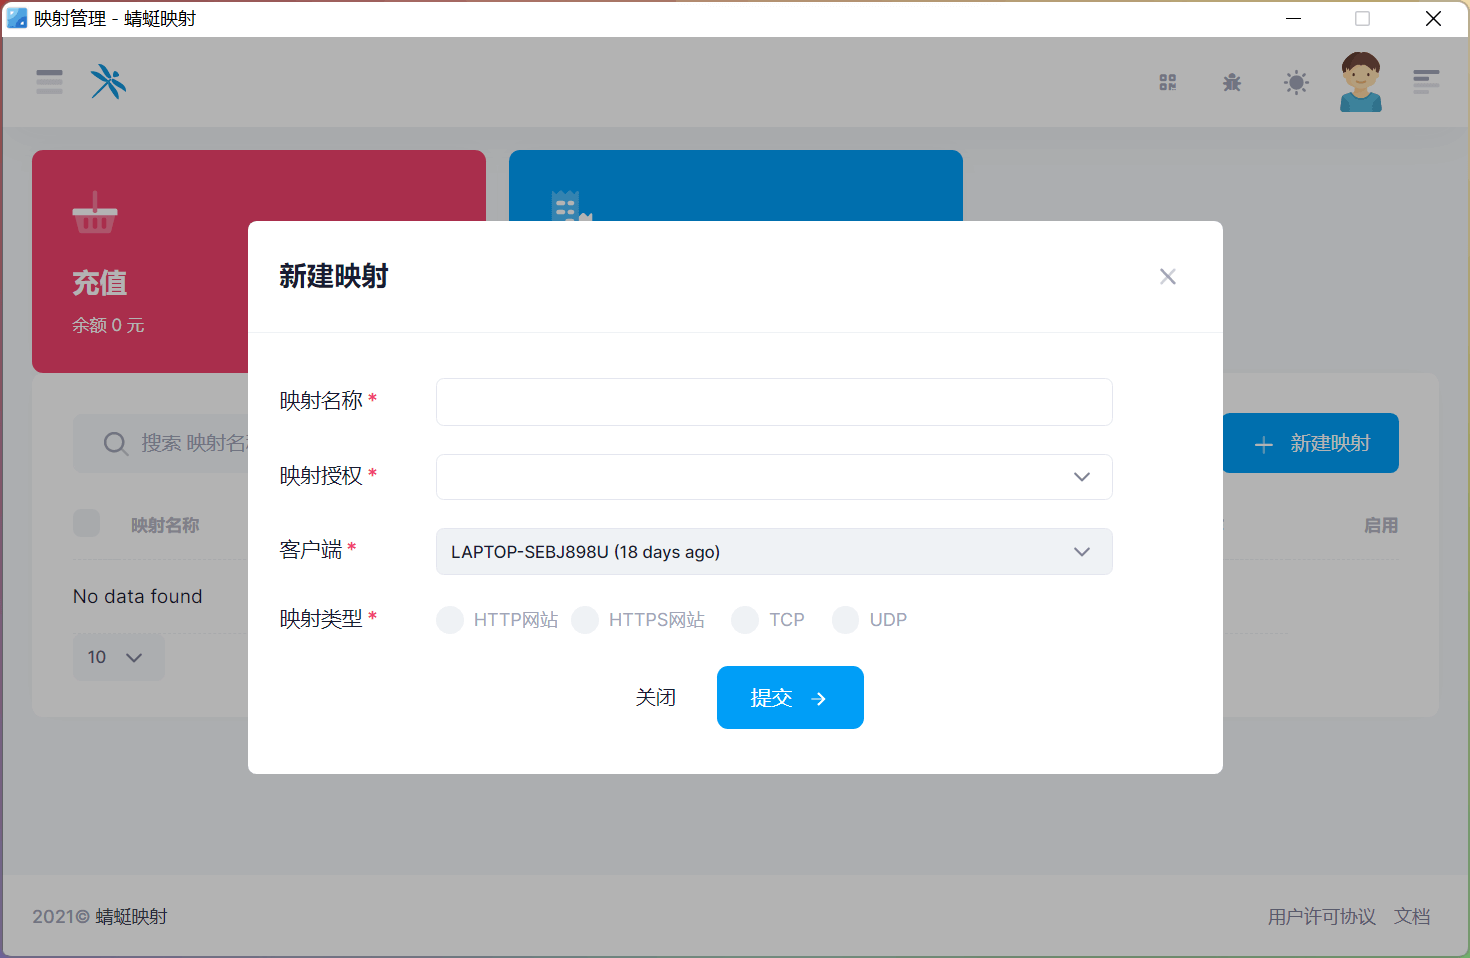The image size is (1470, 958).
Task: Expand the 映射授权 dropdown
Action: pyautogui.click(x=774, y=477)
